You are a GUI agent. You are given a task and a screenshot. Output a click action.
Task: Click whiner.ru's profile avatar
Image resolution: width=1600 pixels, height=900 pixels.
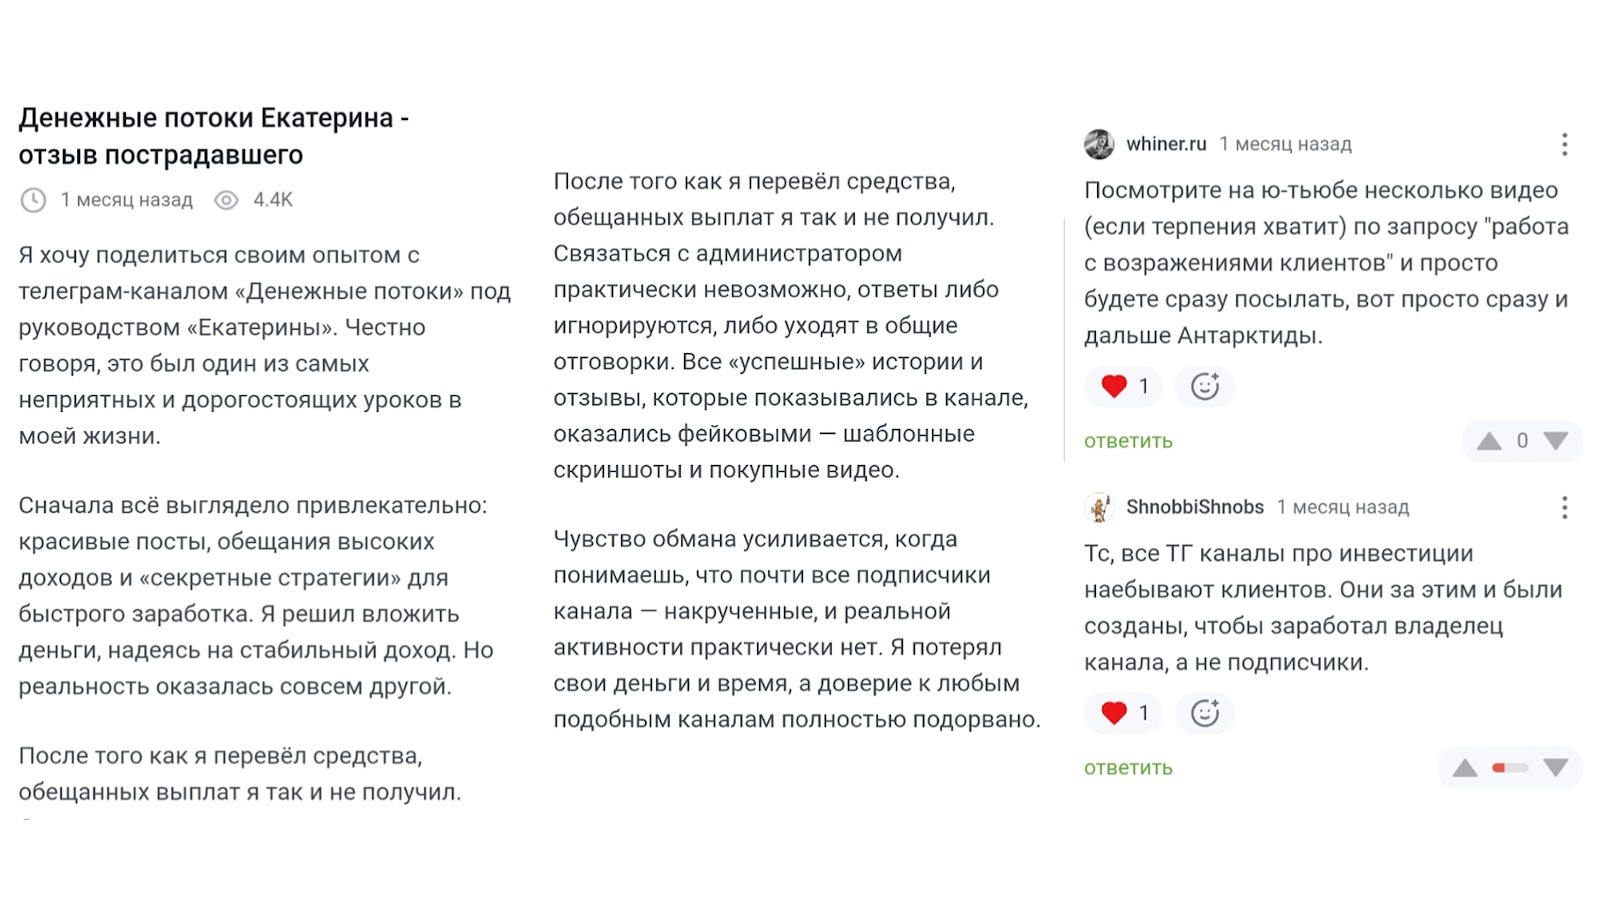1100,143
